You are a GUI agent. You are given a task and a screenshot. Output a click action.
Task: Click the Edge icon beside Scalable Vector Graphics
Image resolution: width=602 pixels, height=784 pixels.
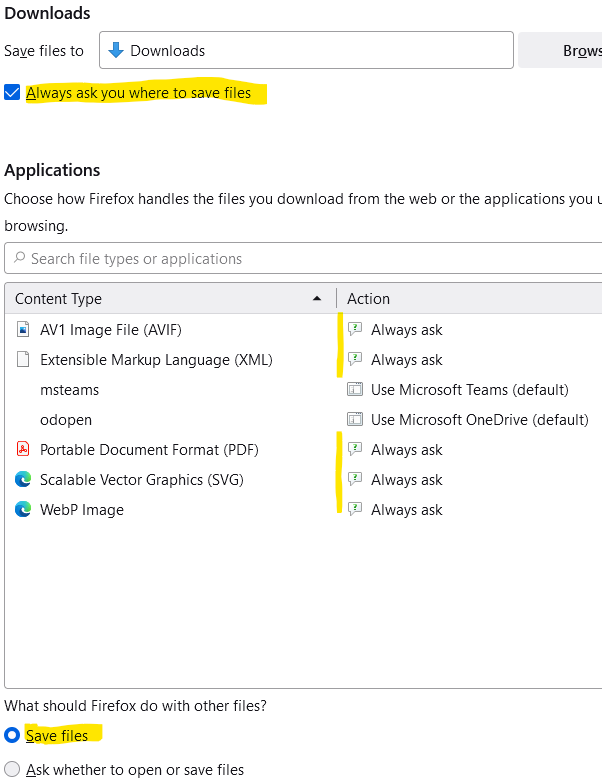coord(24,479)
